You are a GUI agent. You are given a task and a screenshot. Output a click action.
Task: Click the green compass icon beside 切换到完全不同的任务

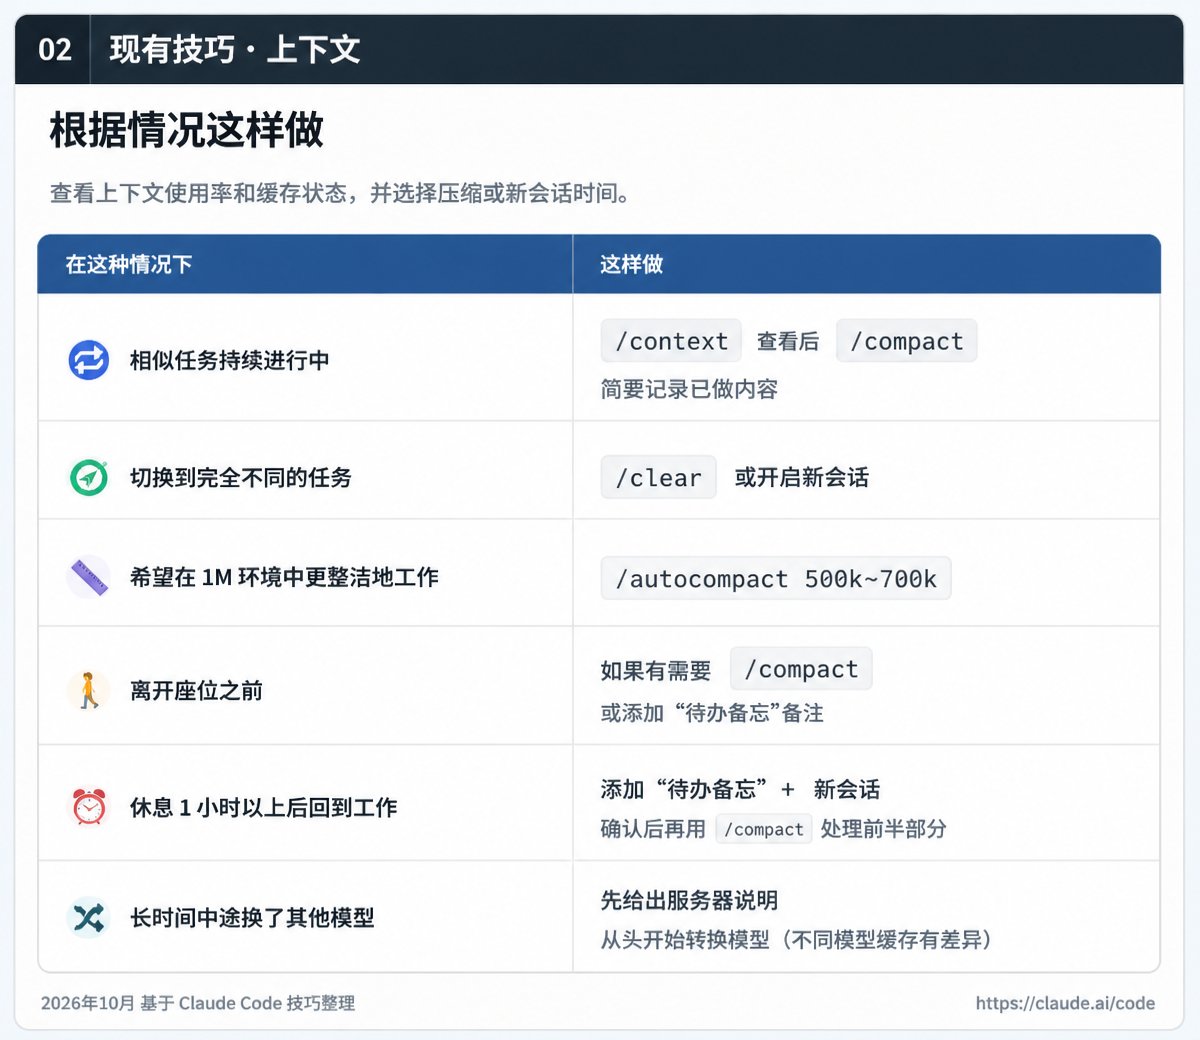(88, 477)
